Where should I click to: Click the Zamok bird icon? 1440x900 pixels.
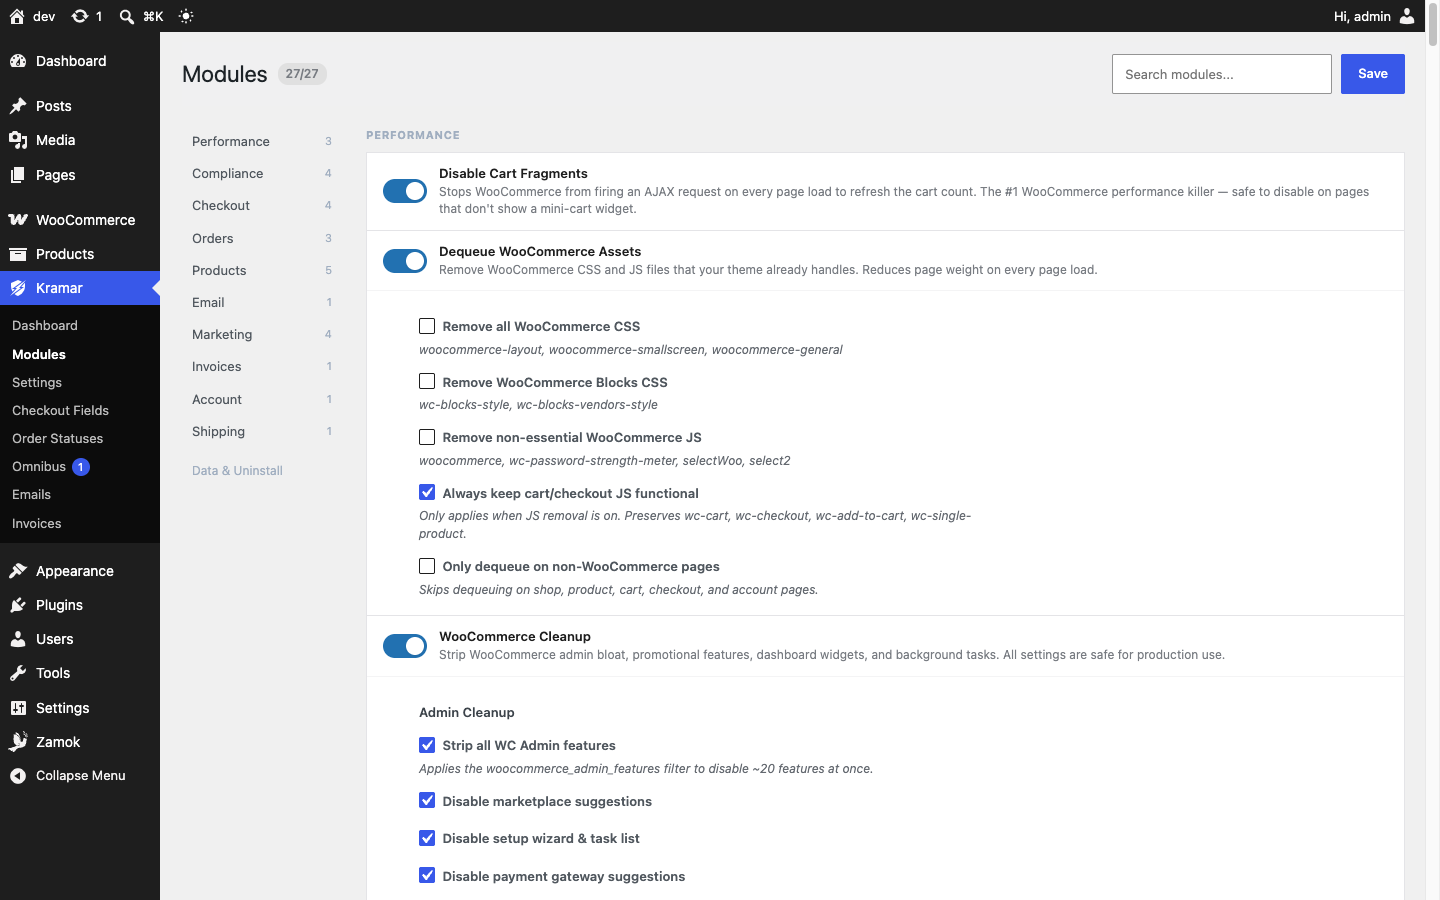18,742
